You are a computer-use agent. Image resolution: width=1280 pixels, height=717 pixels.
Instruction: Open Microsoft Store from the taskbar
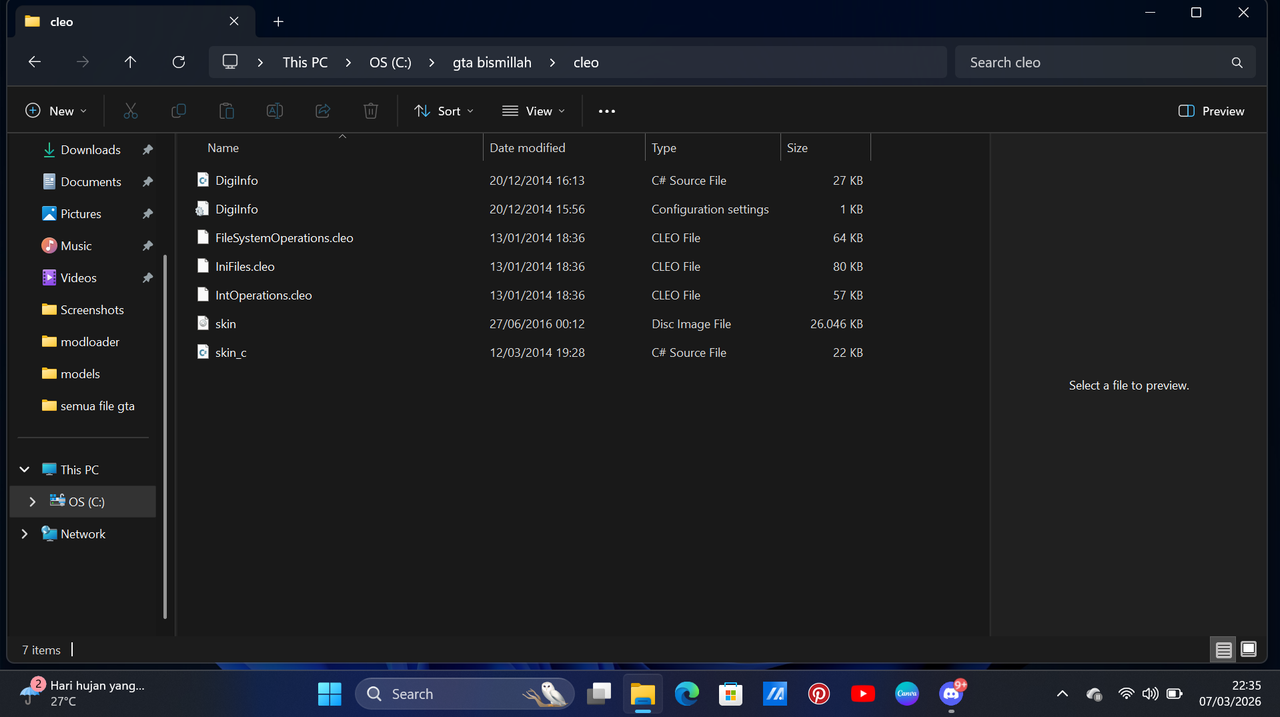pyautogui.click(x=731, y=693)
